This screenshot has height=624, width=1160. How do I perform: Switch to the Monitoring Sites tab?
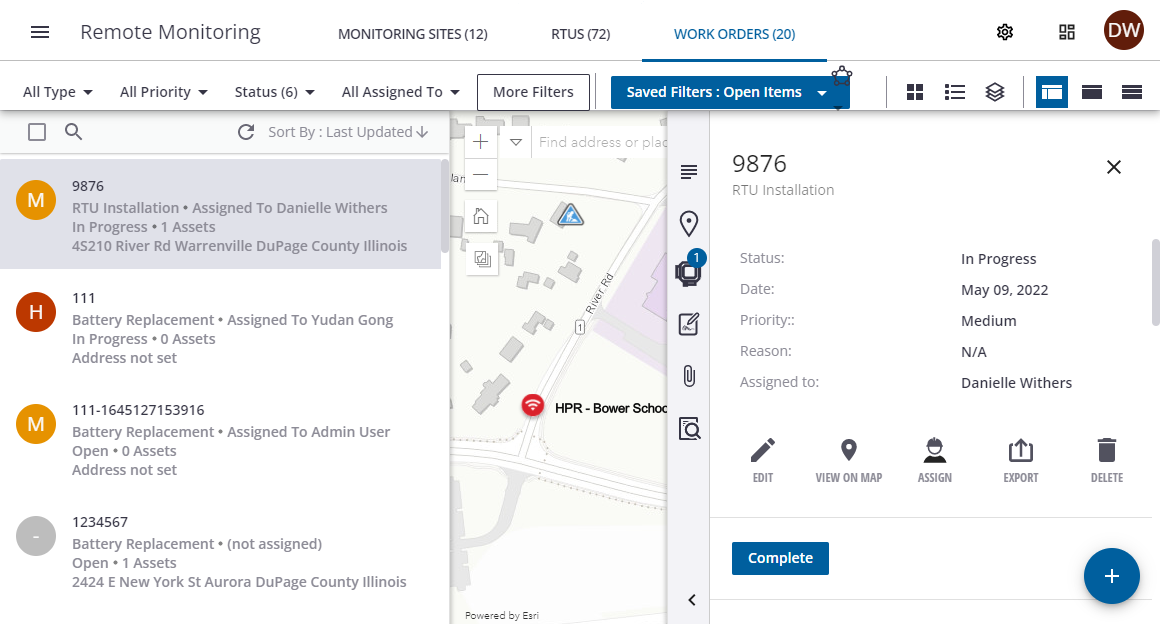coord(412,34)
